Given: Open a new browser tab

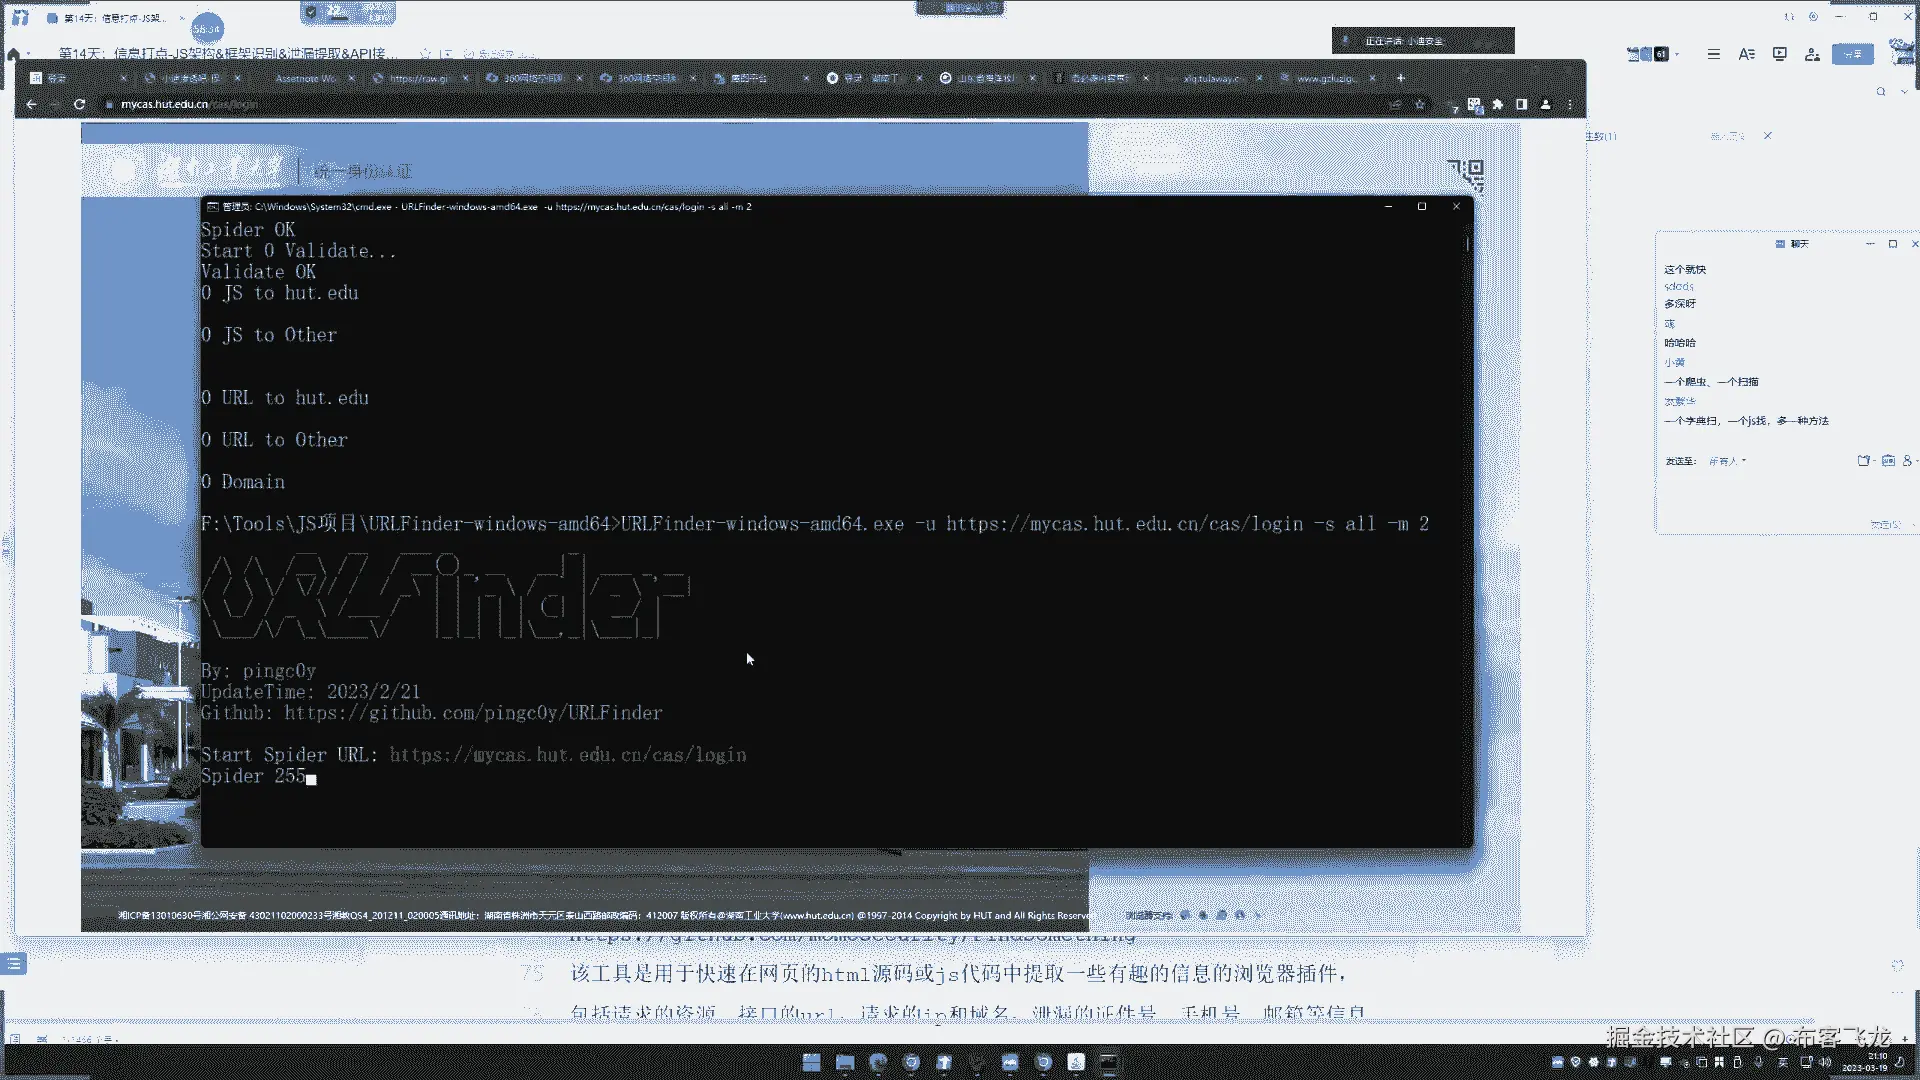Looking at the screenshot, I should (1401, 78).
